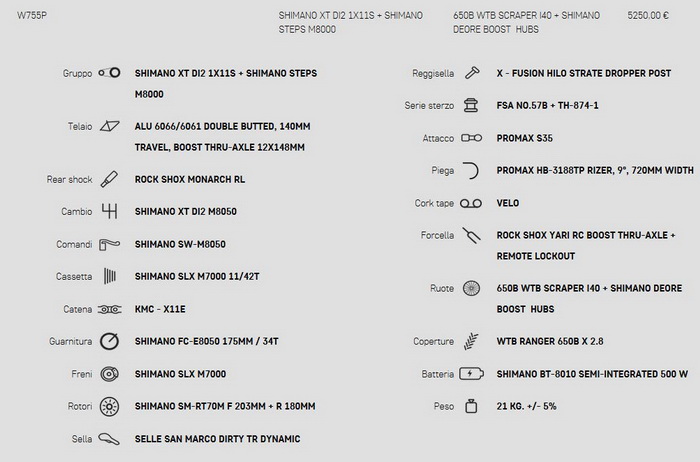Select the W755P model code

[x=32, y=15]
